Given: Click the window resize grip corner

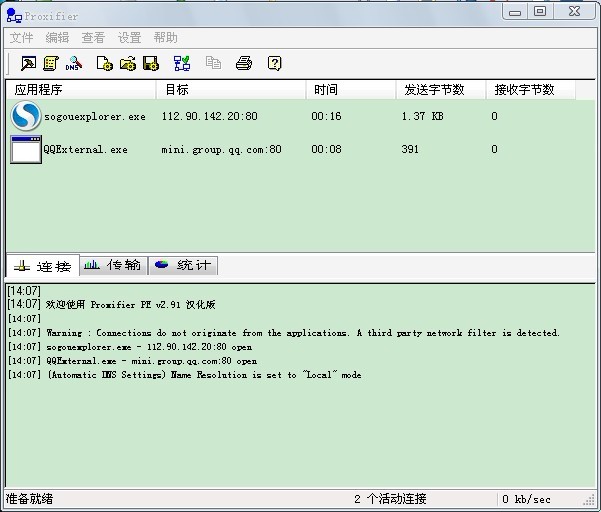Looking at the screenshot, I should [588, 500].
